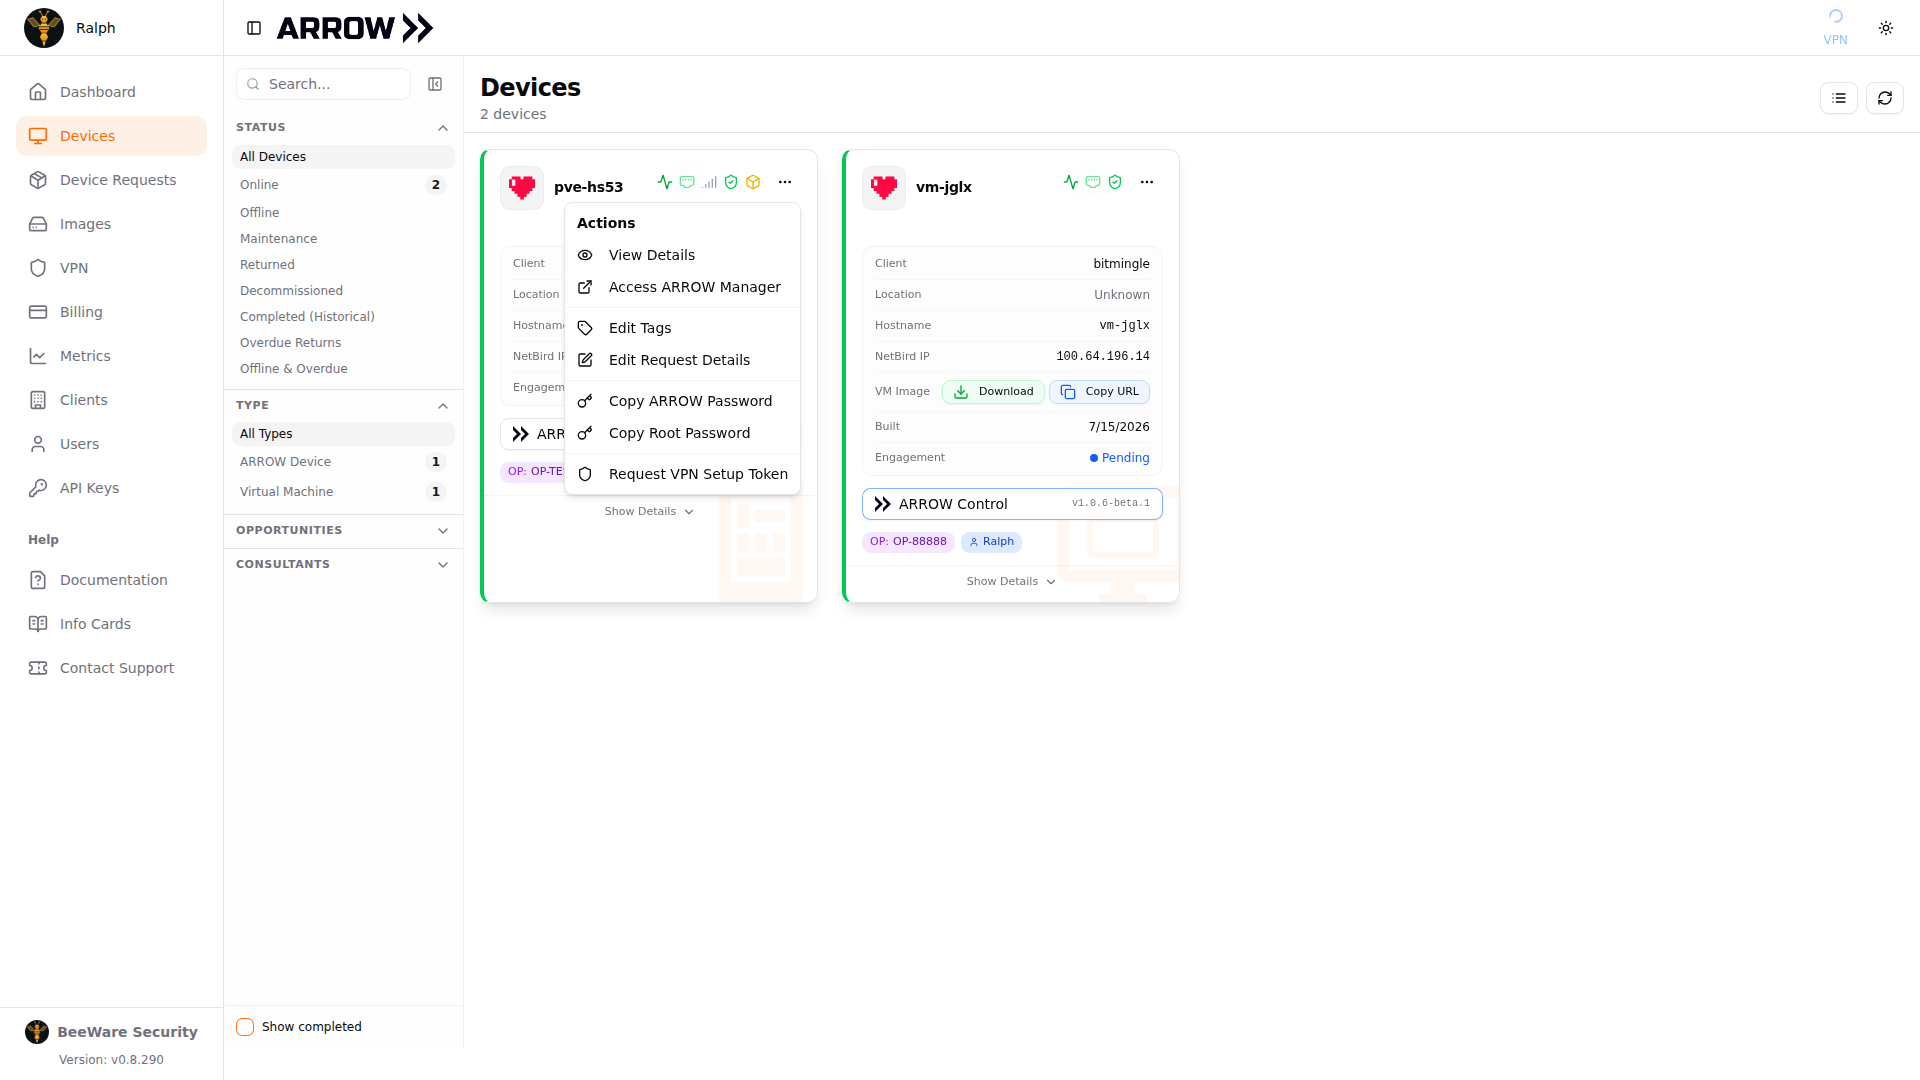This screenshot has height=1080, width=1920.
Task: Refresh the devices list
Action: (x=1884, y=98)
